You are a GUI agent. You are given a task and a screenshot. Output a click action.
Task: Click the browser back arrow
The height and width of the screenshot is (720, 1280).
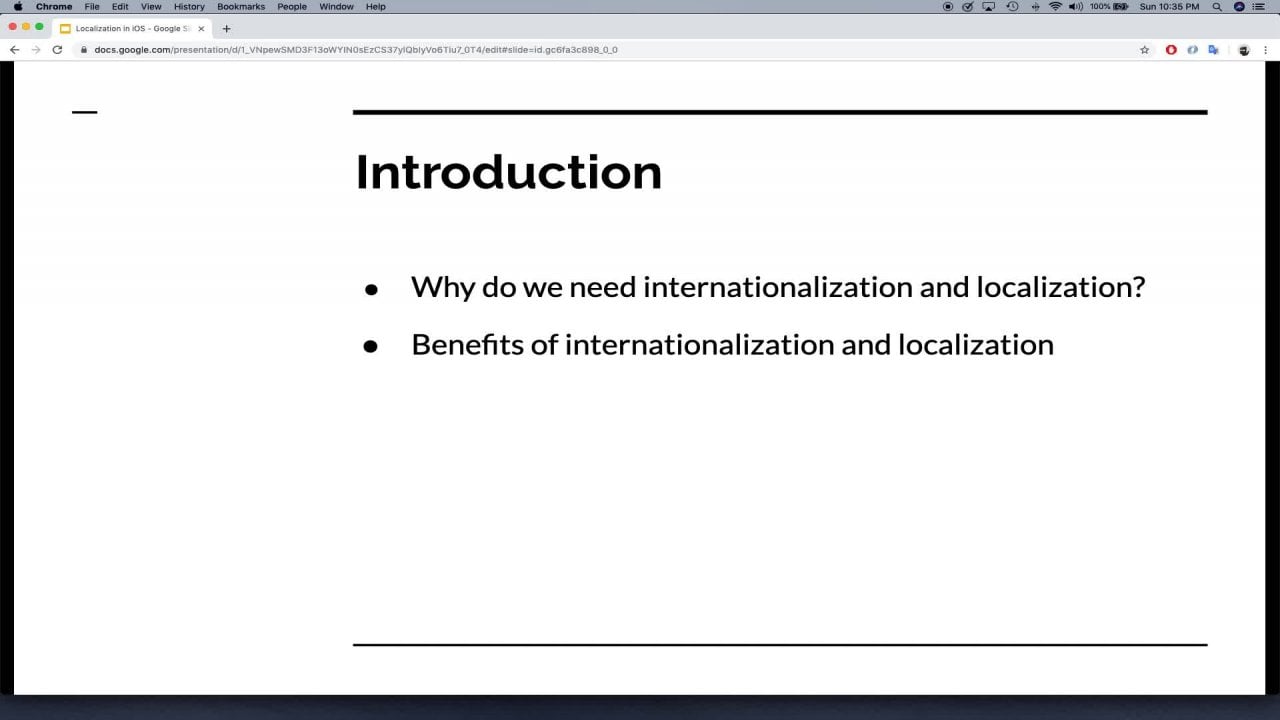tap(14, 50)
